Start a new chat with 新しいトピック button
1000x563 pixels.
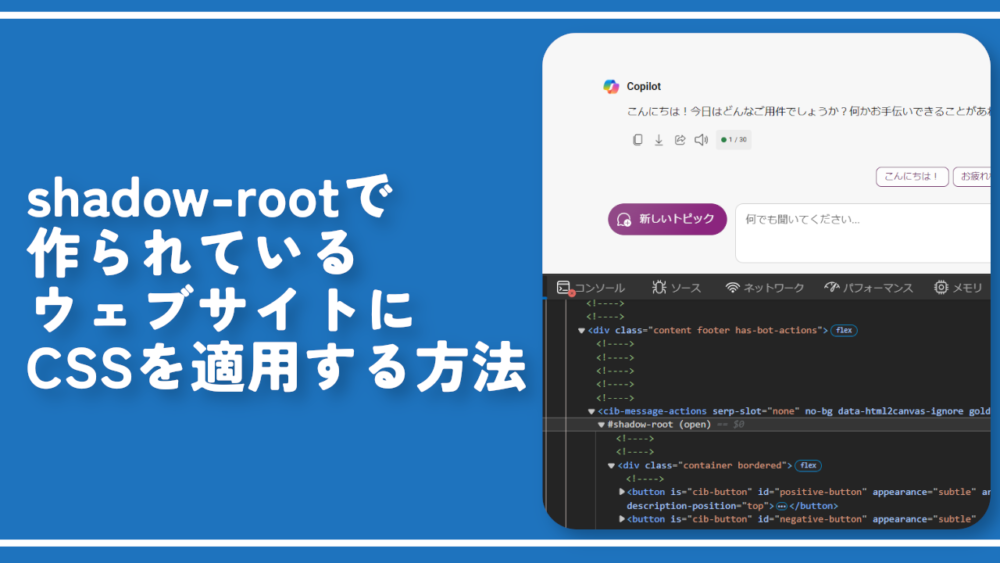tap(667, 219)
